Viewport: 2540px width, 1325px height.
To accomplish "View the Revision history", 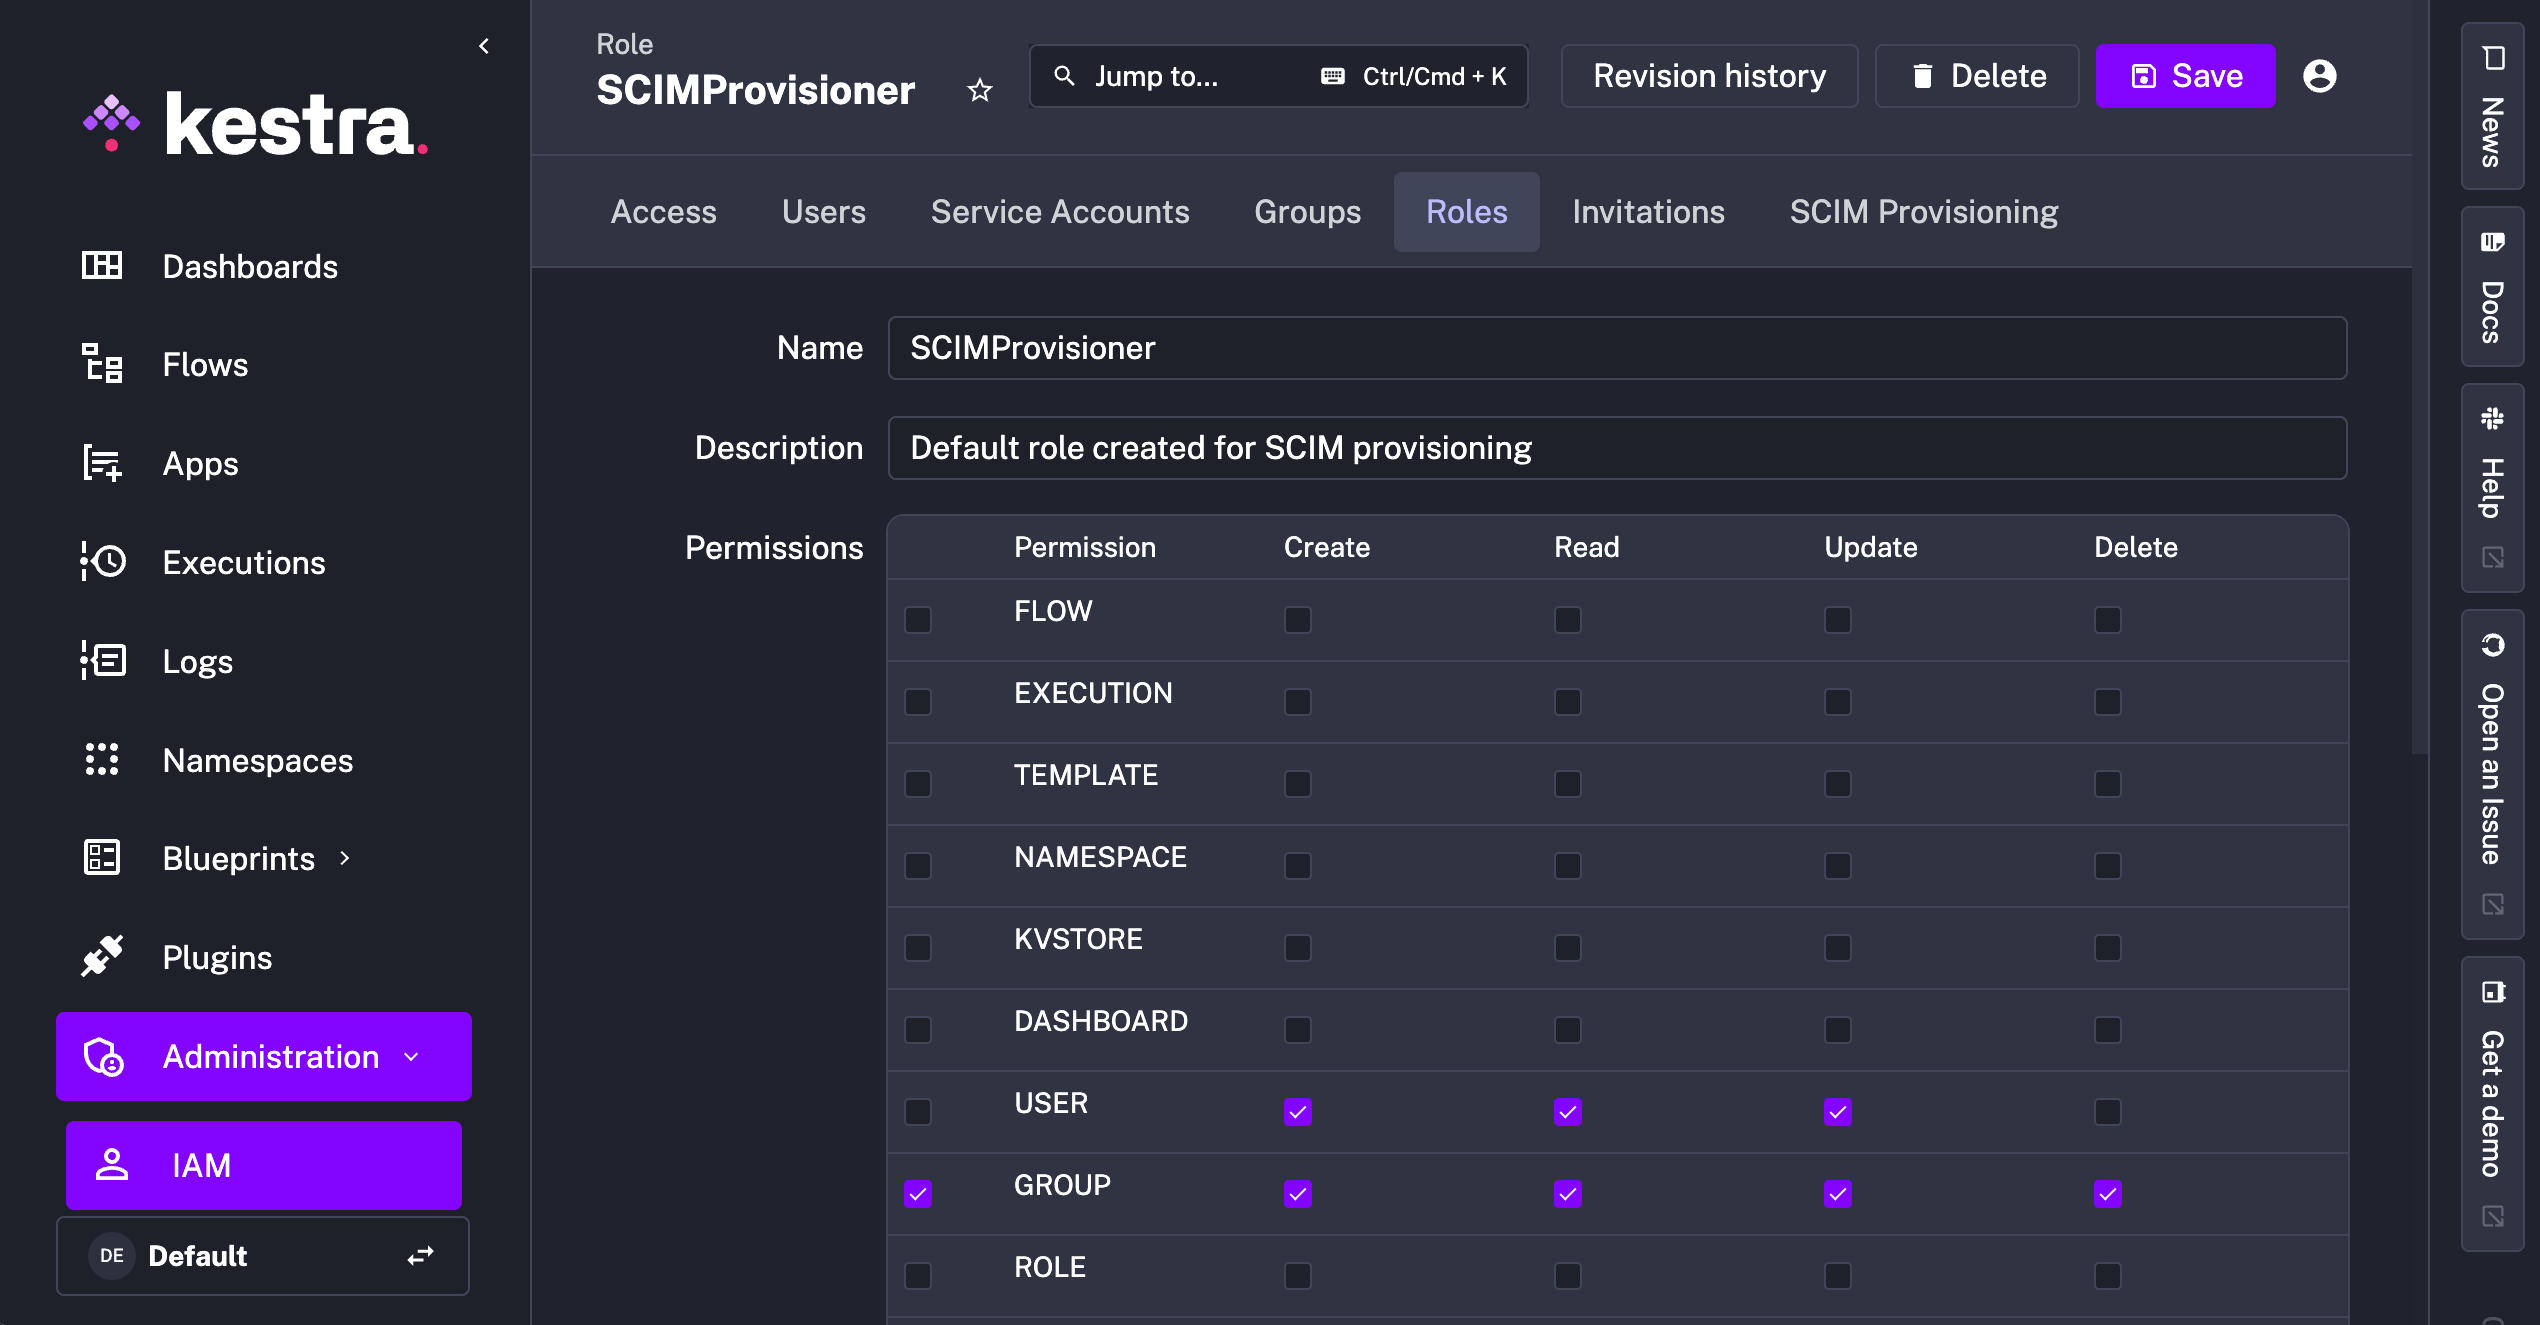I will point(1709,75).
